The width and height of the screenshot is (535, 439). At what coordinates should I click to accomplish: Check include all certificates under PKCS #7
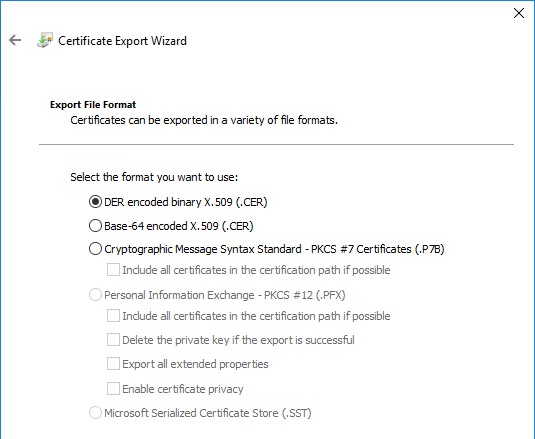[113, 269]
